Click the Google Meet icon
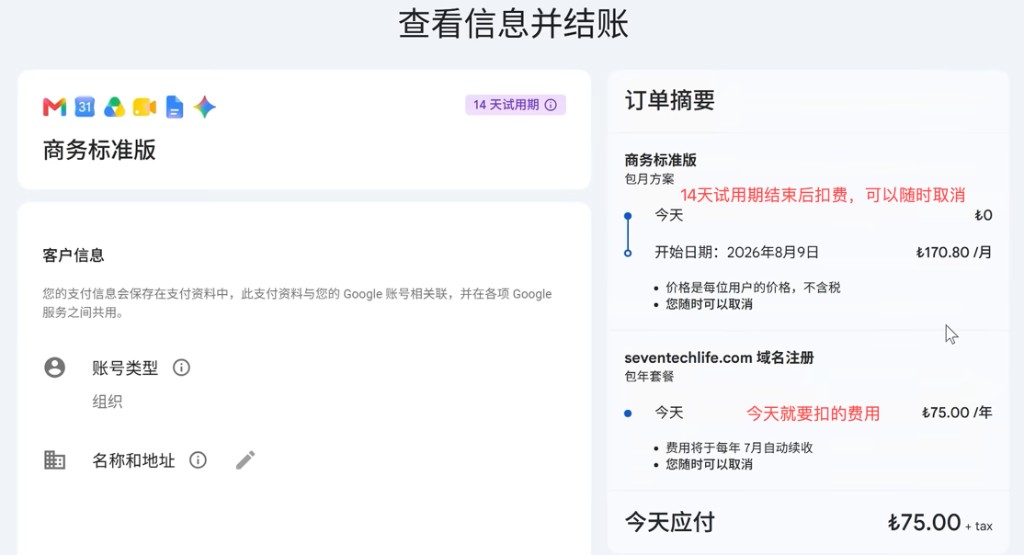 [x=144, y=106]
